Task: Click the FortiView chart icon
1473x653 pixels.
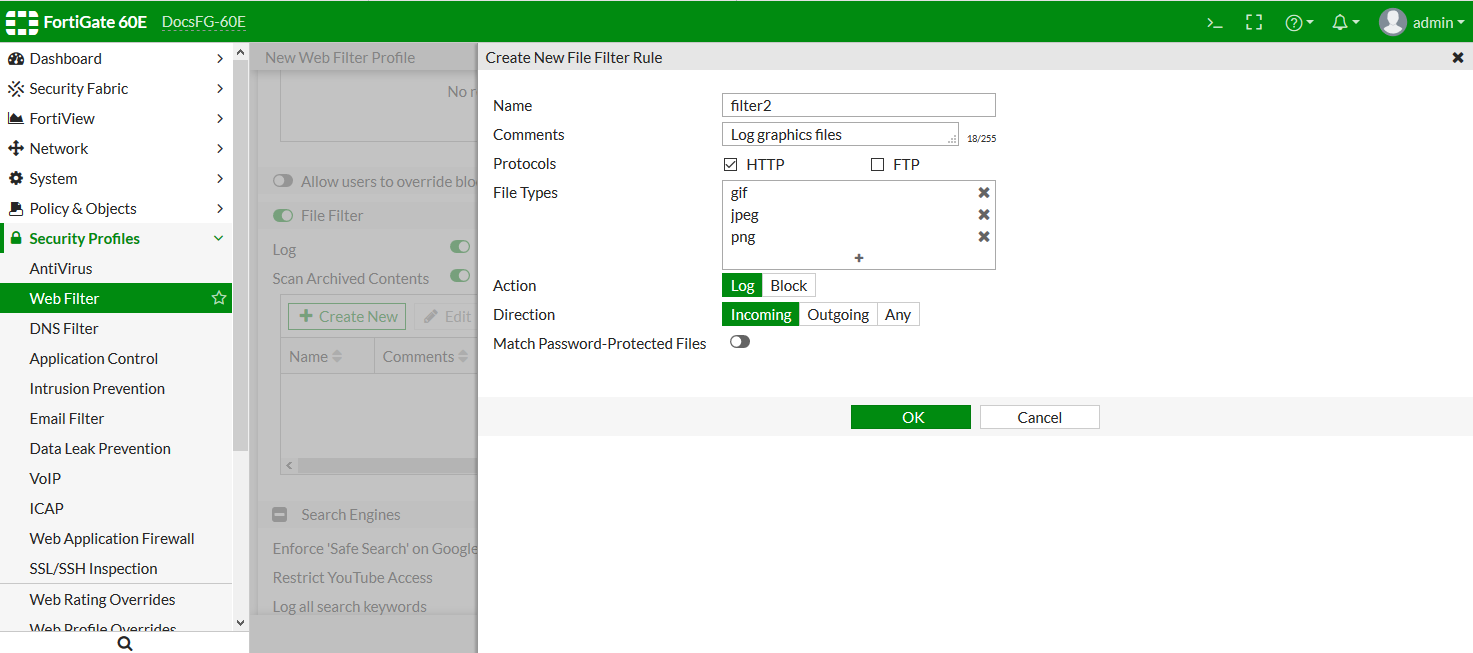Action: tap(15, 119)
